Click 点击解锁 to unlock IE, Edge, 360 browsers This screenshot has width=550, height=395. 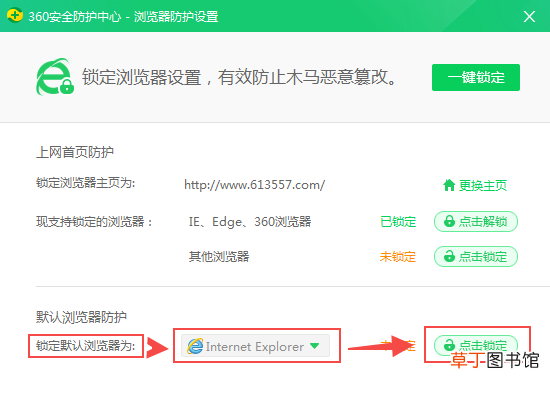click(x=476, y=221)
